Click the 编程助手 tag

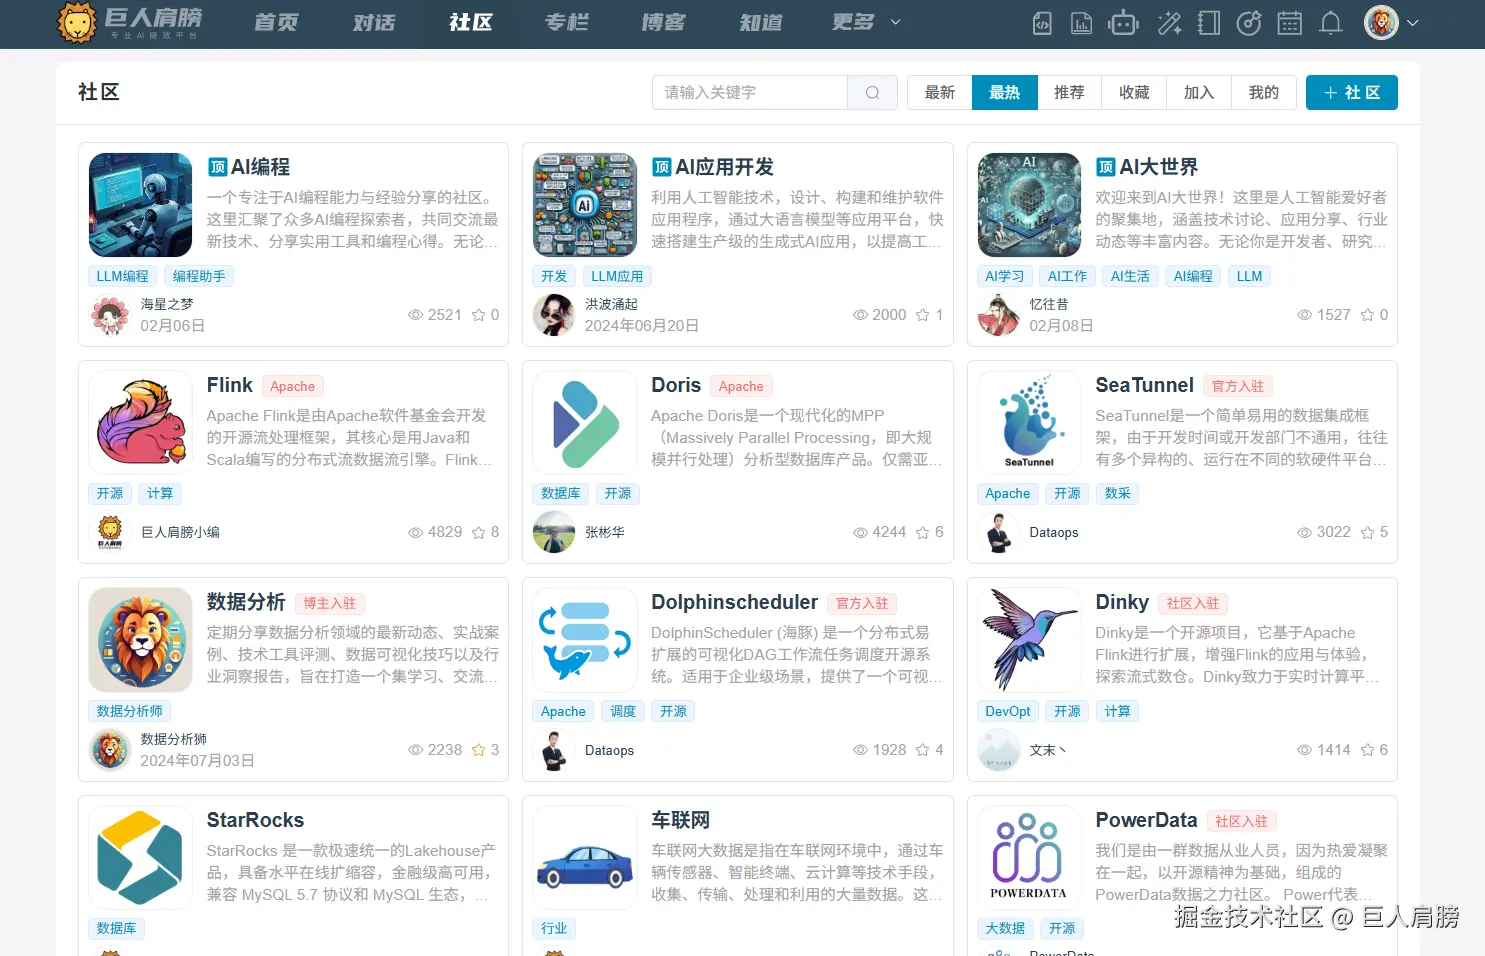point(199,276)
